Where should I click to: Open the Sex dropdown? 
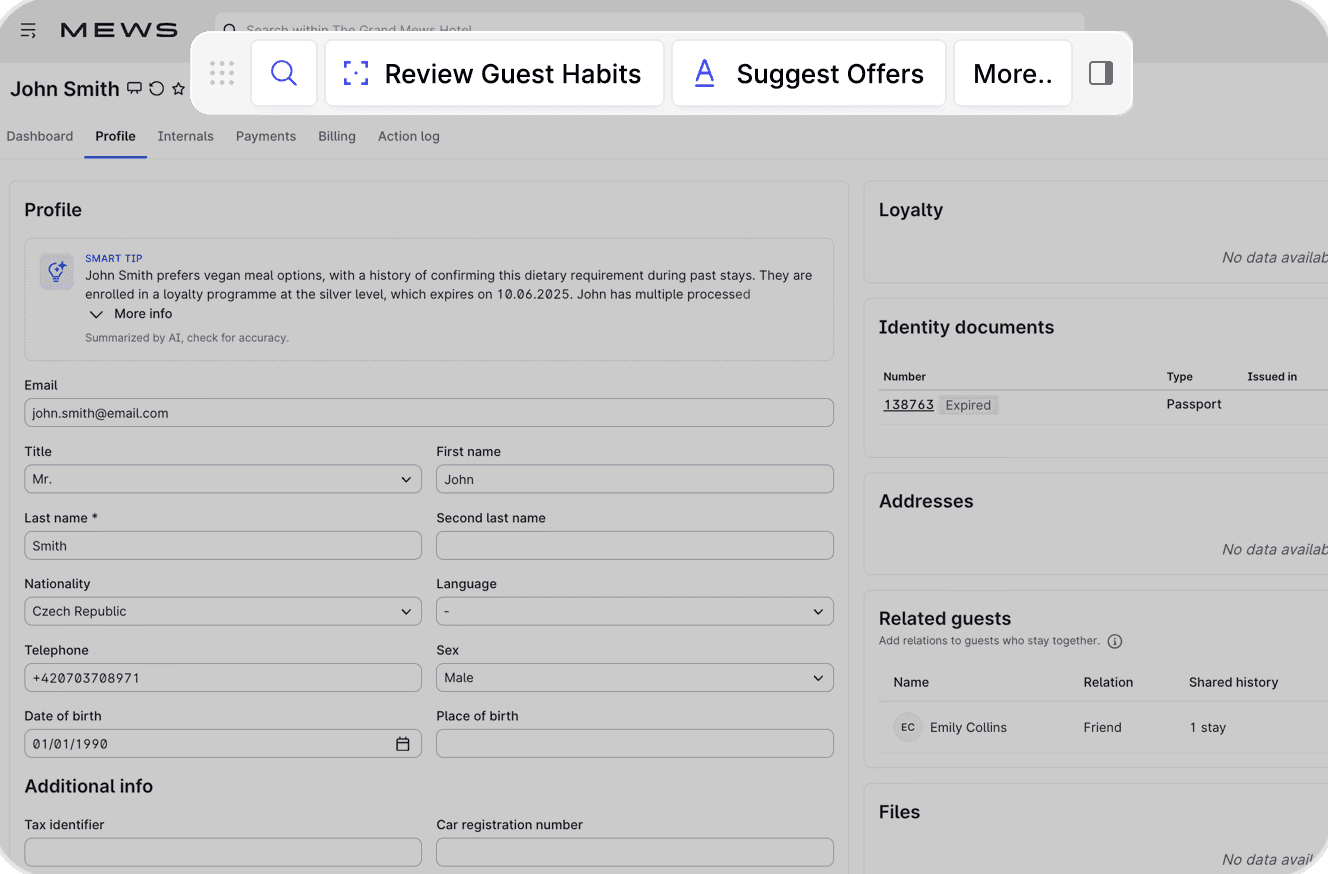click(x=634, y=678)
